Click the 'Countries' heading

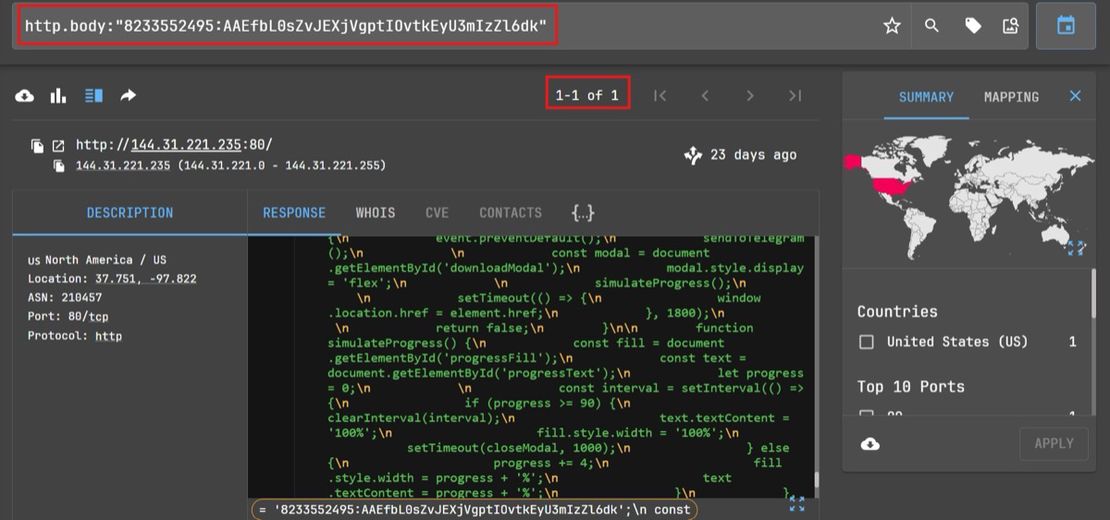click(x=897, y=312)
